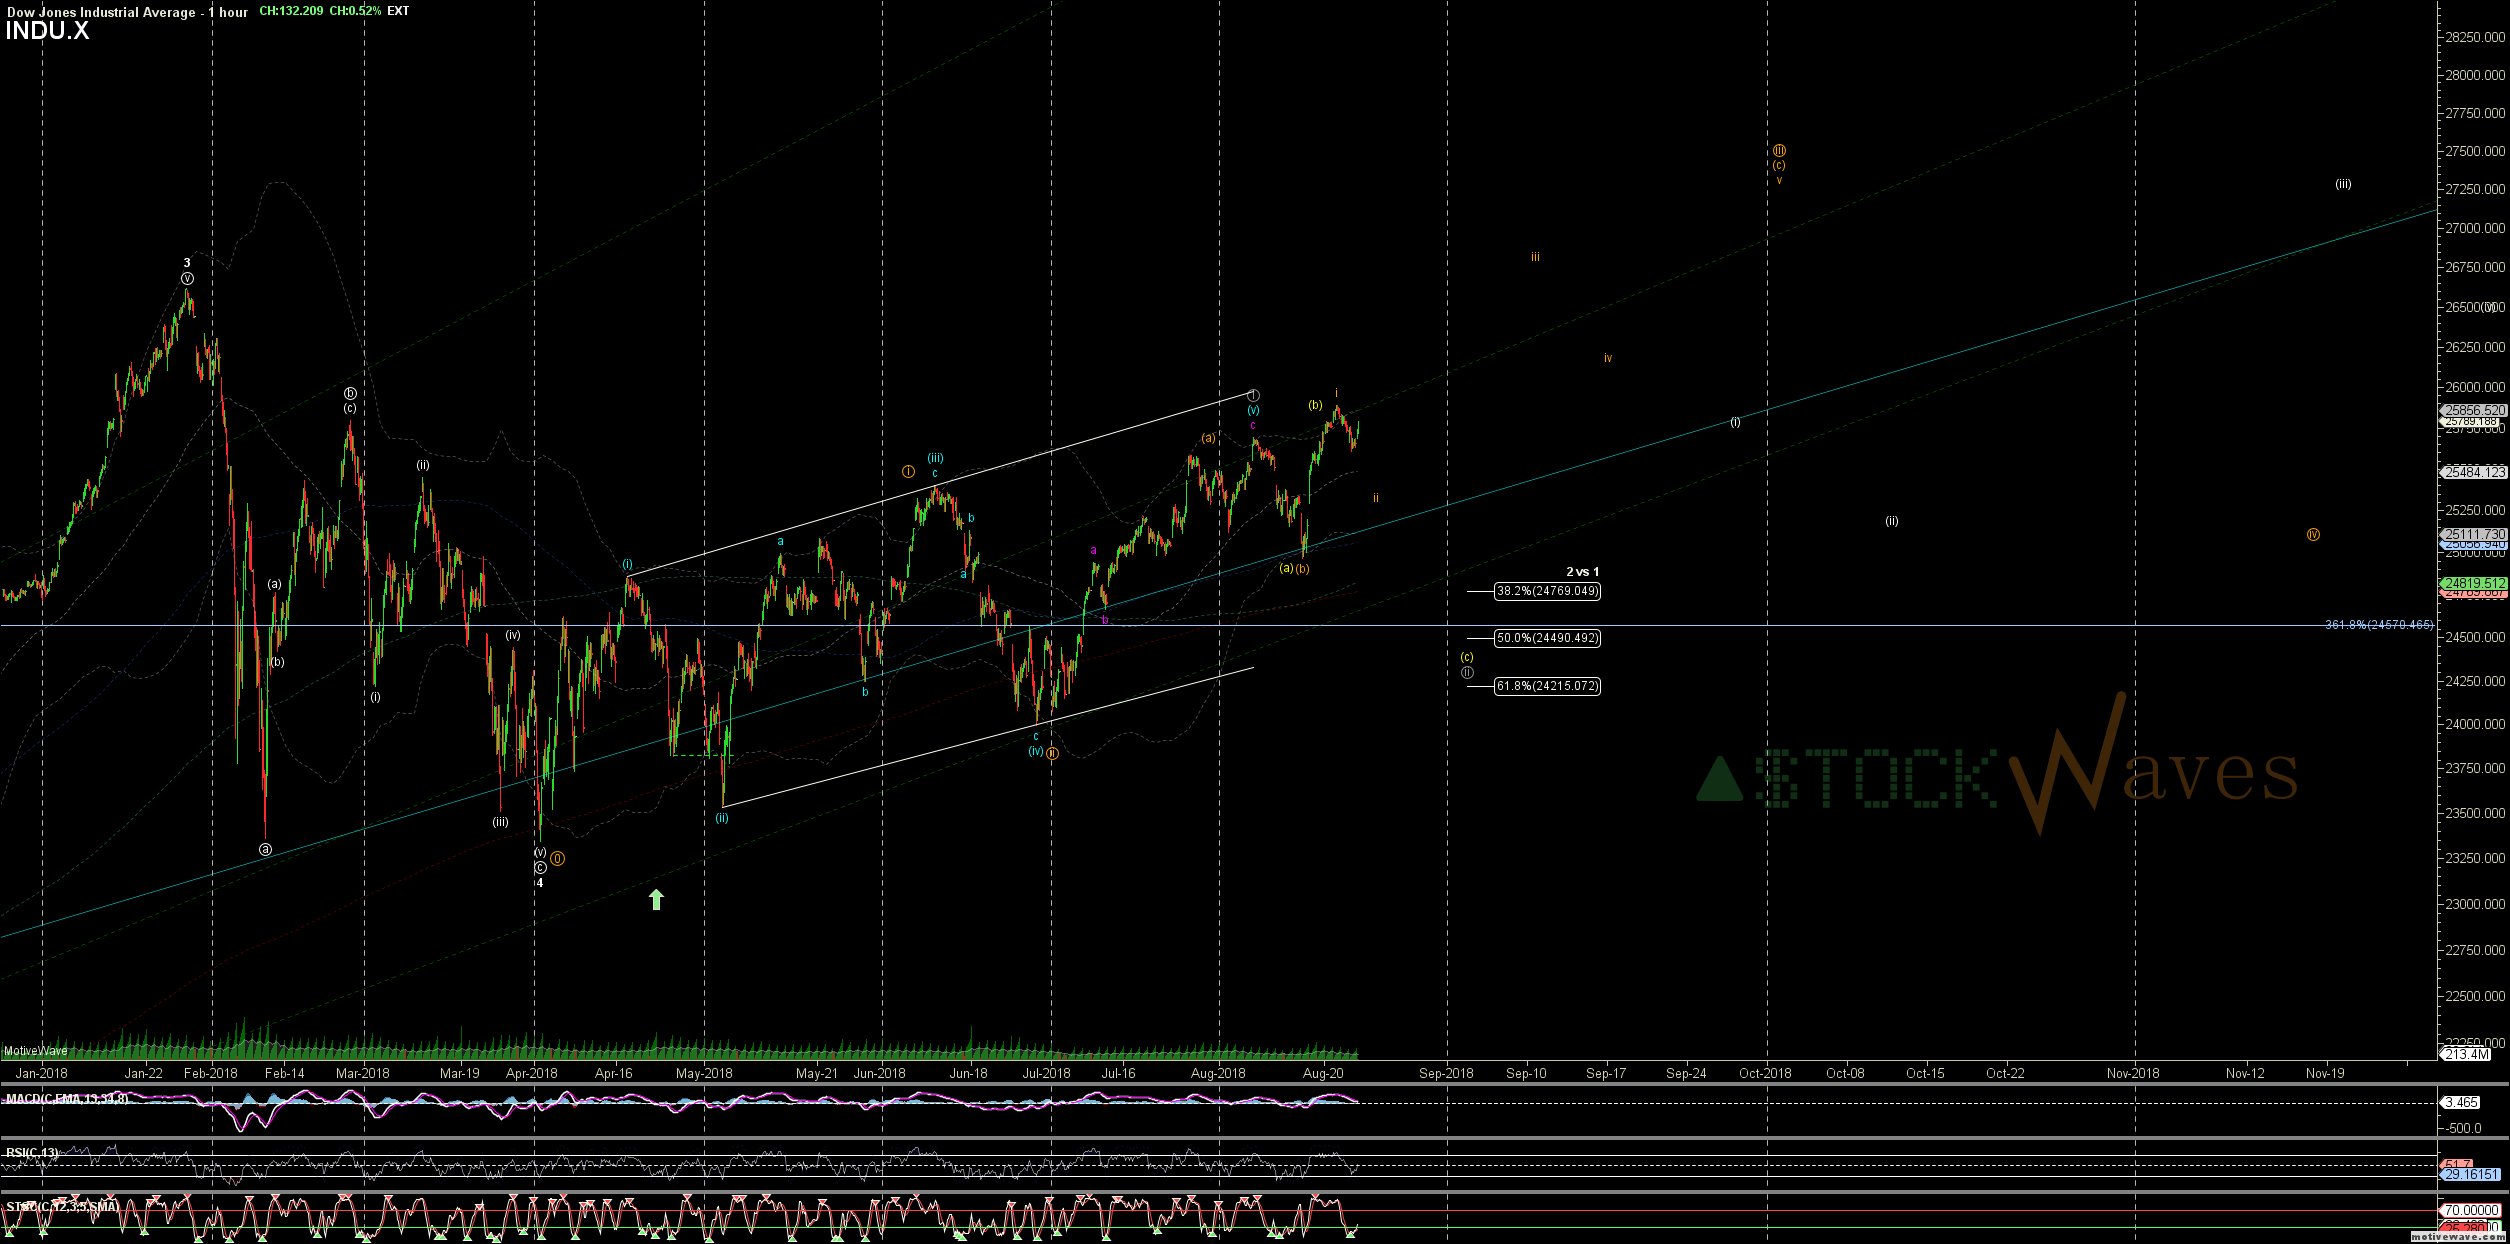Click the 70.00000 stochastic level tag
2510x1244 pixels.
tap(2471, 1210)
